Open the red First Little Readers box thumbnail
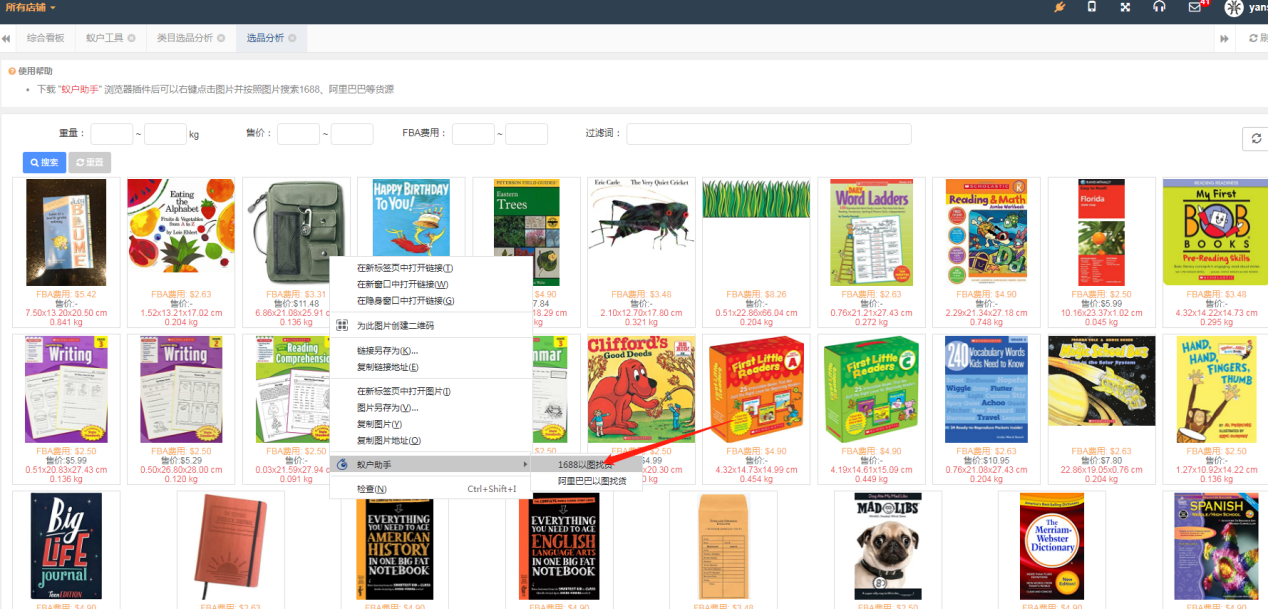The height and width of the screenshot is (609, 1268). 756,388
